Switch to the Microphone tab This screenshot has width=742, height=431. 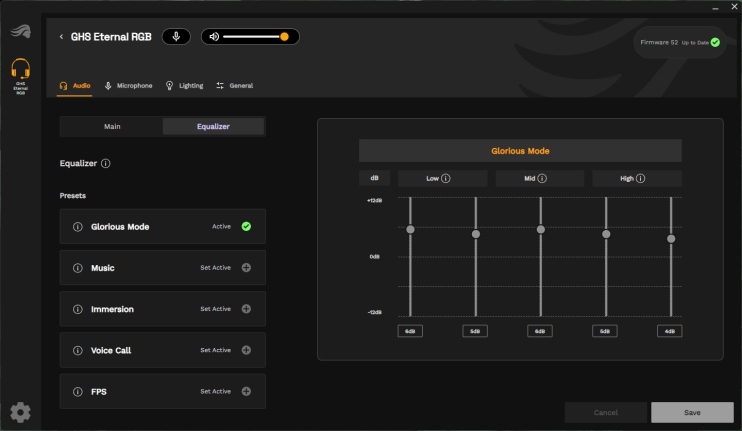click(x=129, y=86)
